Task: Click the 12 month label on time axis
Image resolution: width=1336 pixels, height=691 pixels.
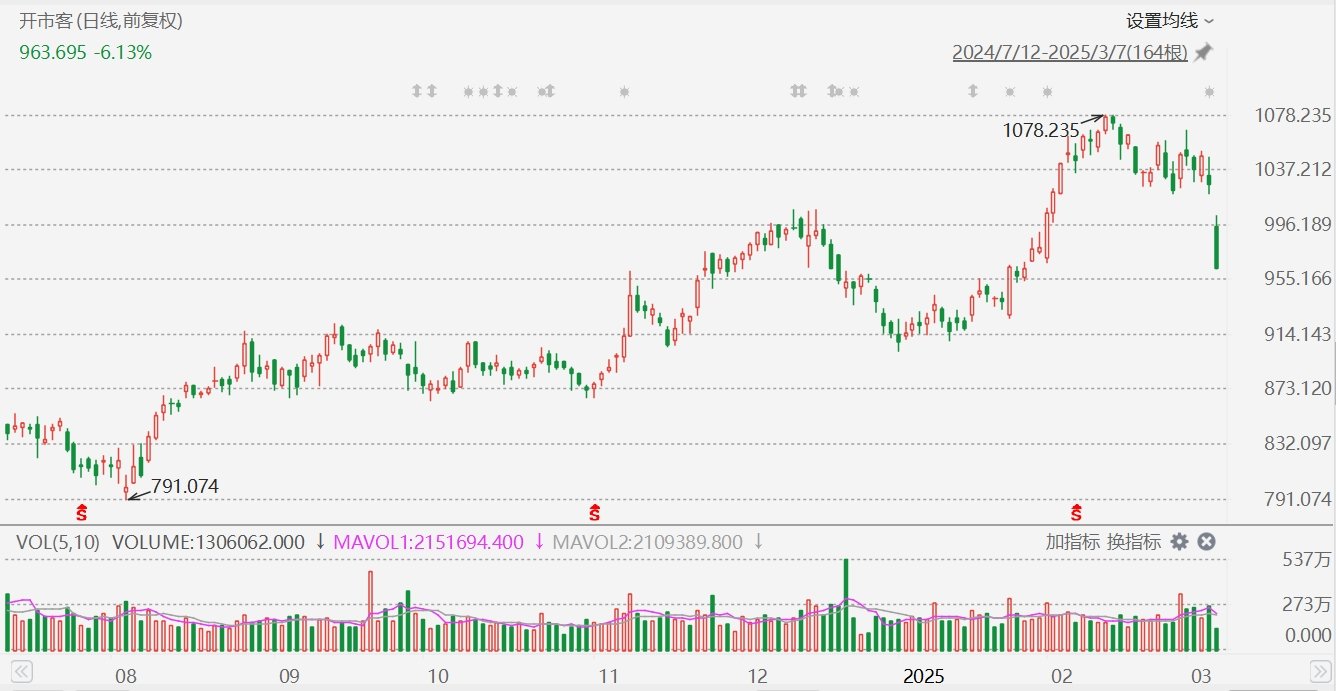Action: (757, 675)
